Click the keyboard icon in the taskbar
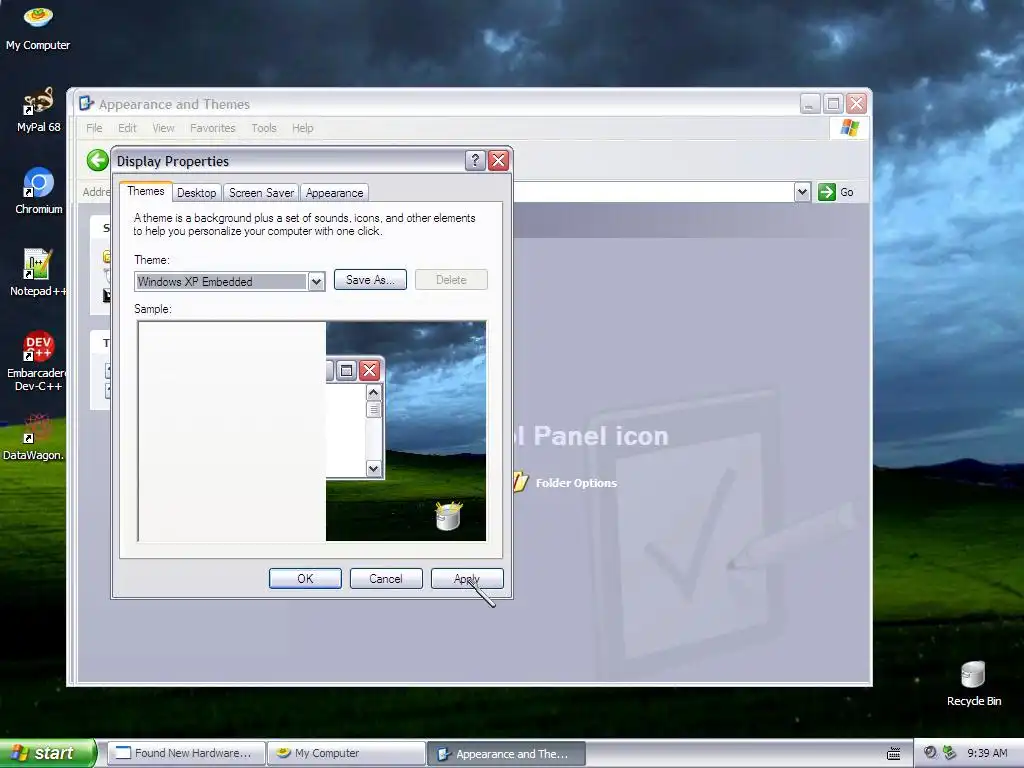 point(894,753)
